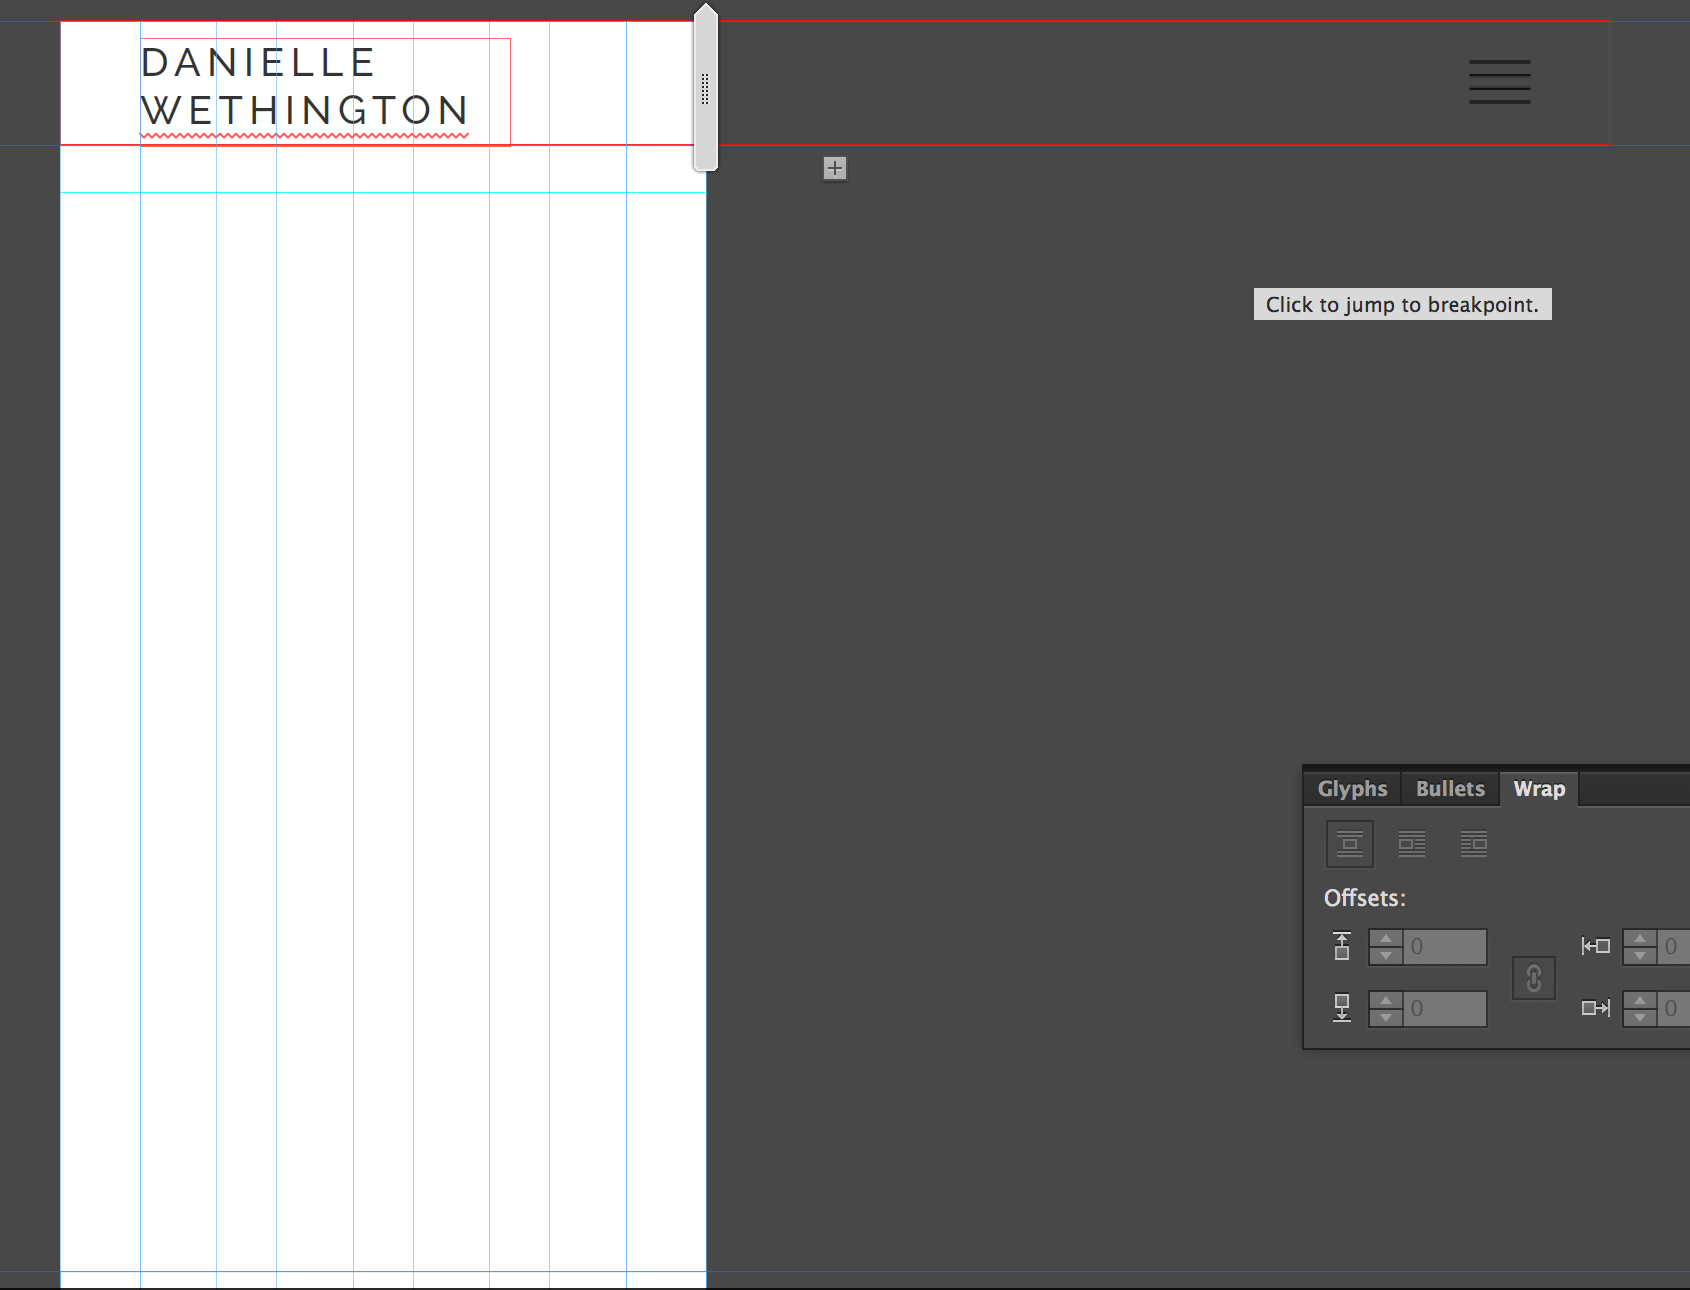
Task: Click the left offset input field
Action: pyautogui.click(x=1674, y=947)
